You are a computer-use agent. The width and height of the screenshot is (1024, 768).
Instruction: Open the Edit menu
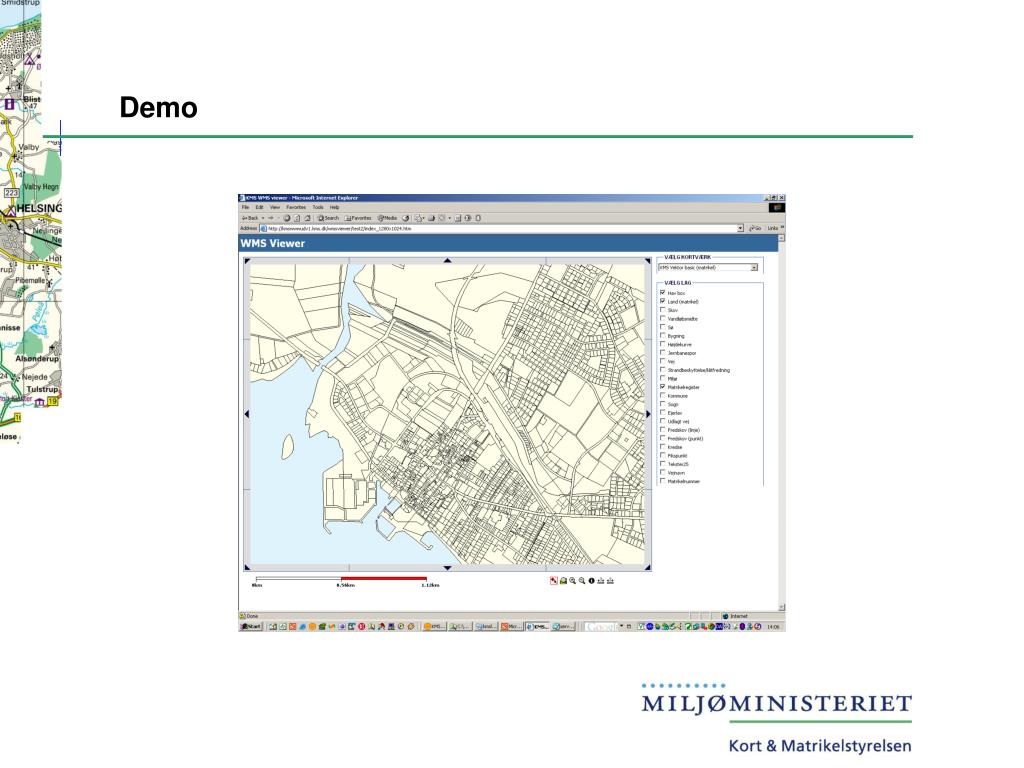(x=259, y=207)
